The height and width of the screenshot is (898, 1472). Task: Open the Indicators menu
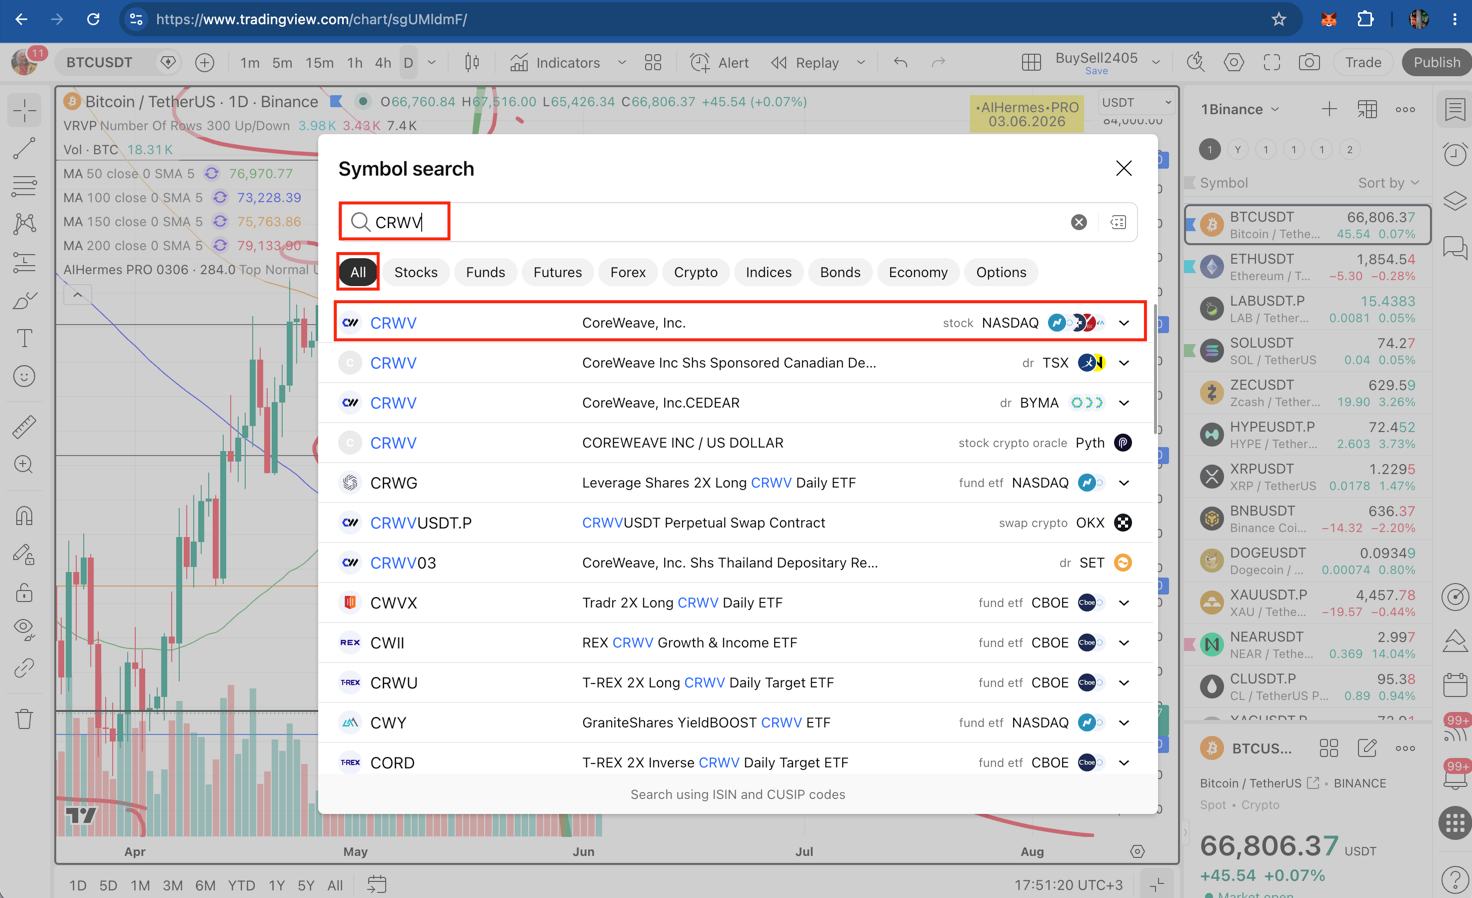556,62
